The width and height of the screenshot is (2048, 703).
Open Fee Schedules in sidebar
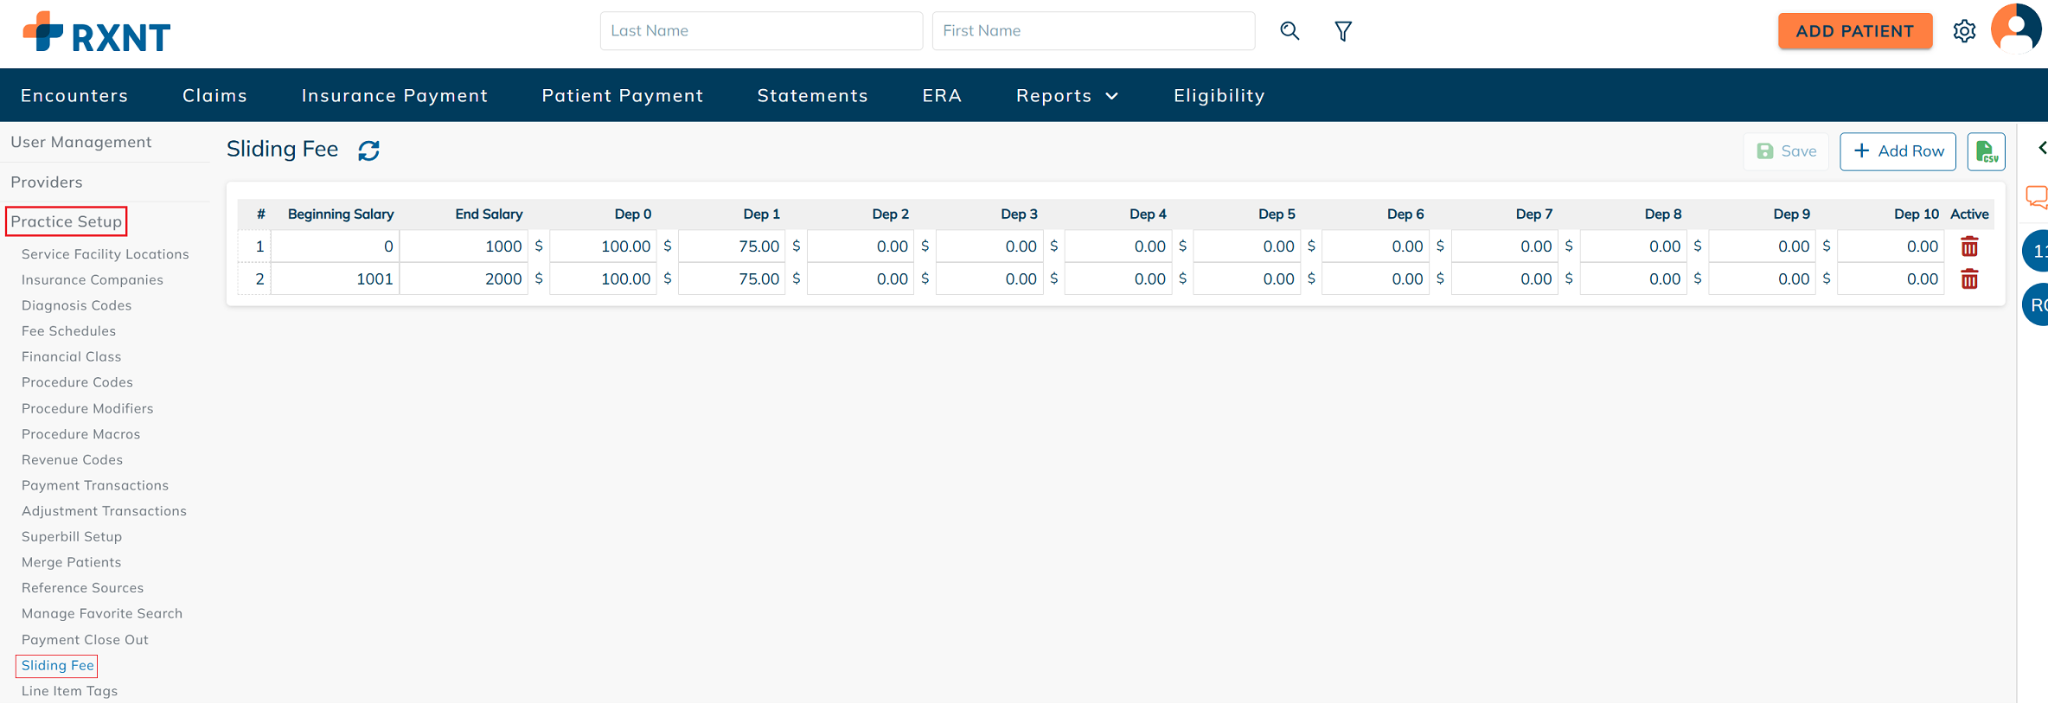pyautogui.click(x=68, y=331)
